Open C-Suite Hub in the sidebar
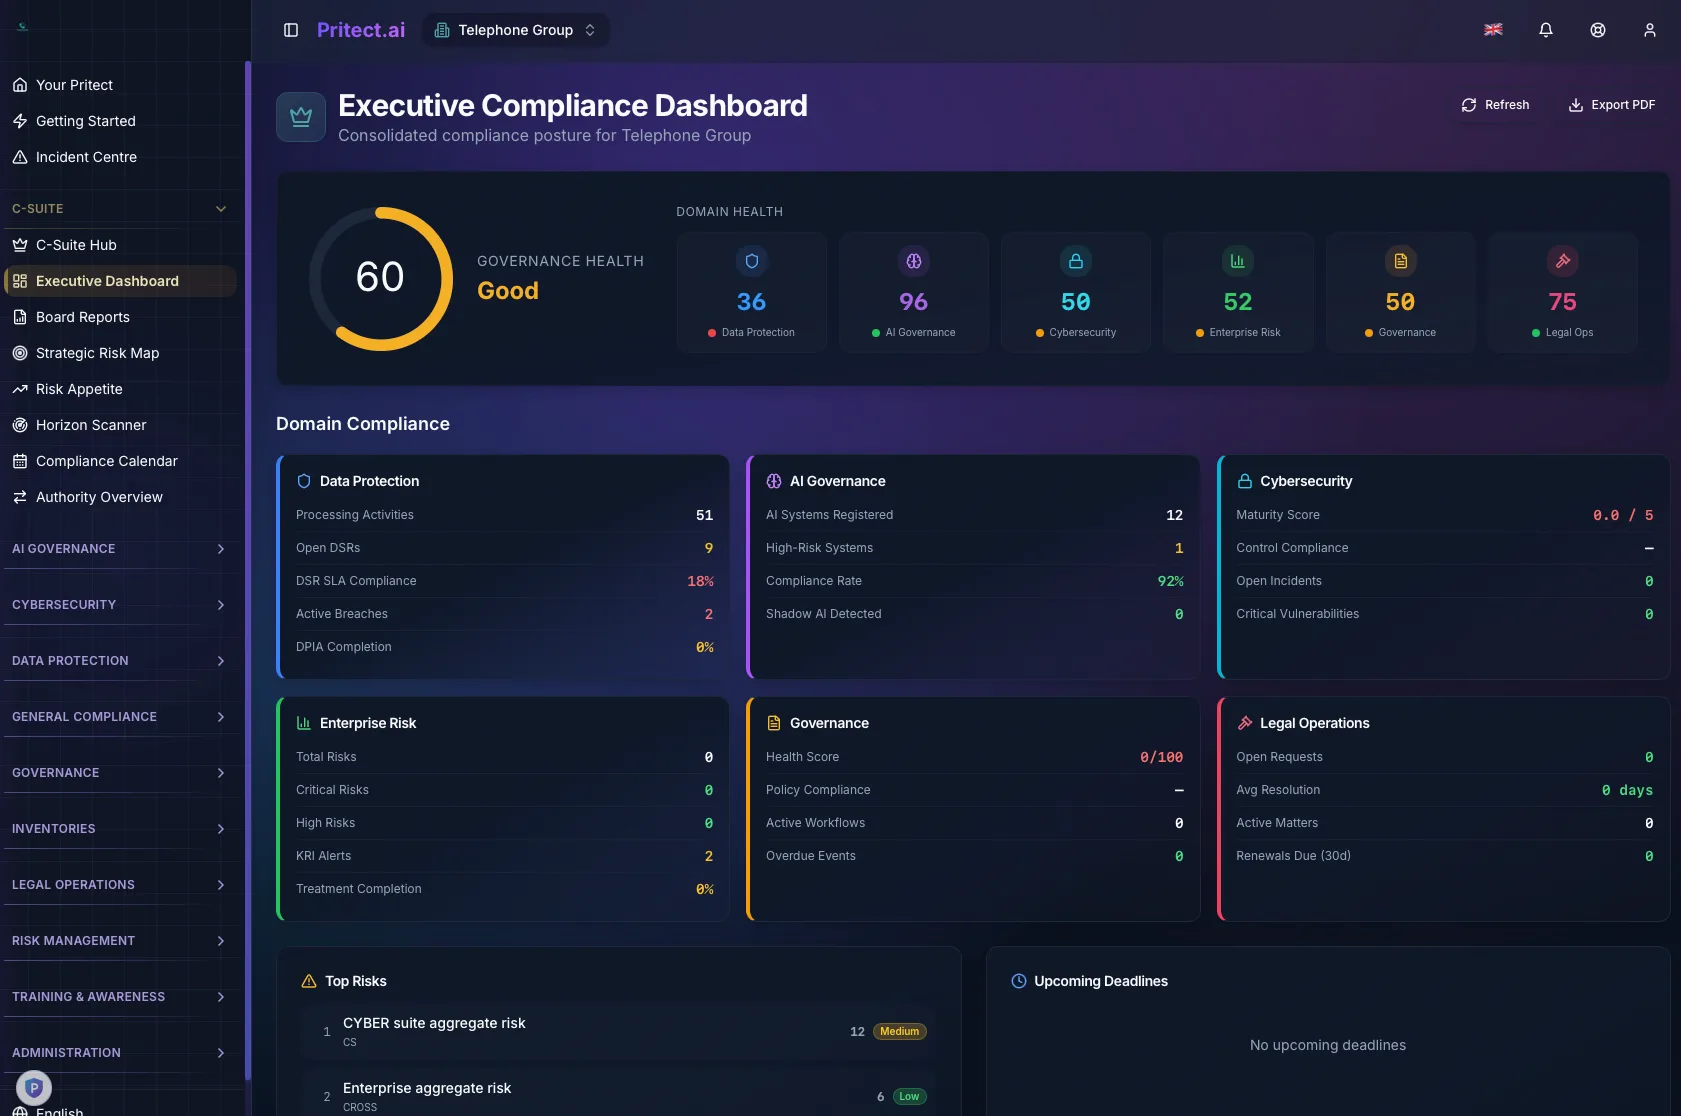This screenshot has width=1681, height=1116. coord(120,245)
